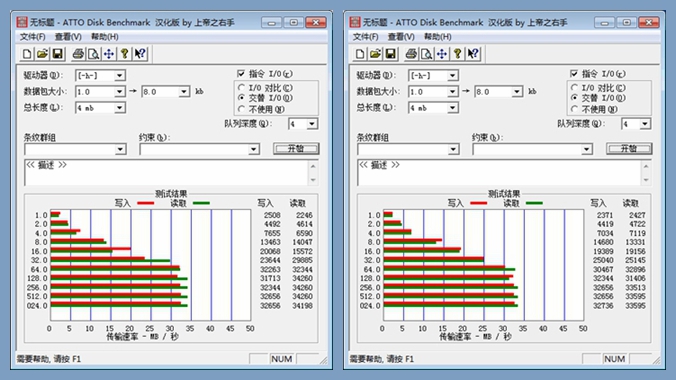
Task: Open 队列深度 dropdown in right window
Action: point(645,124)
